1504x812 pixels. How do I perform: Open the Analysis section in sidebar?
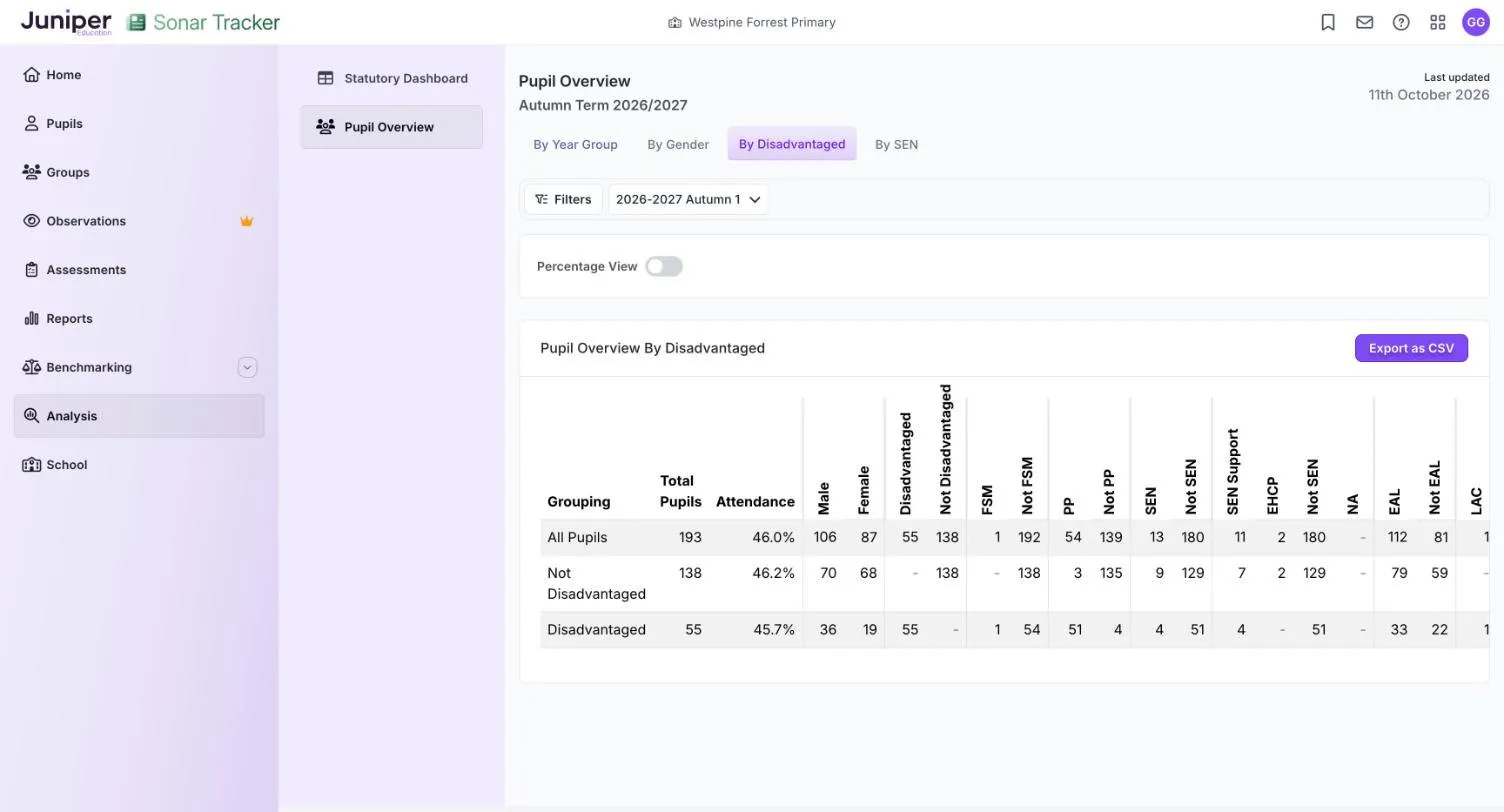[x=139, y=416]
